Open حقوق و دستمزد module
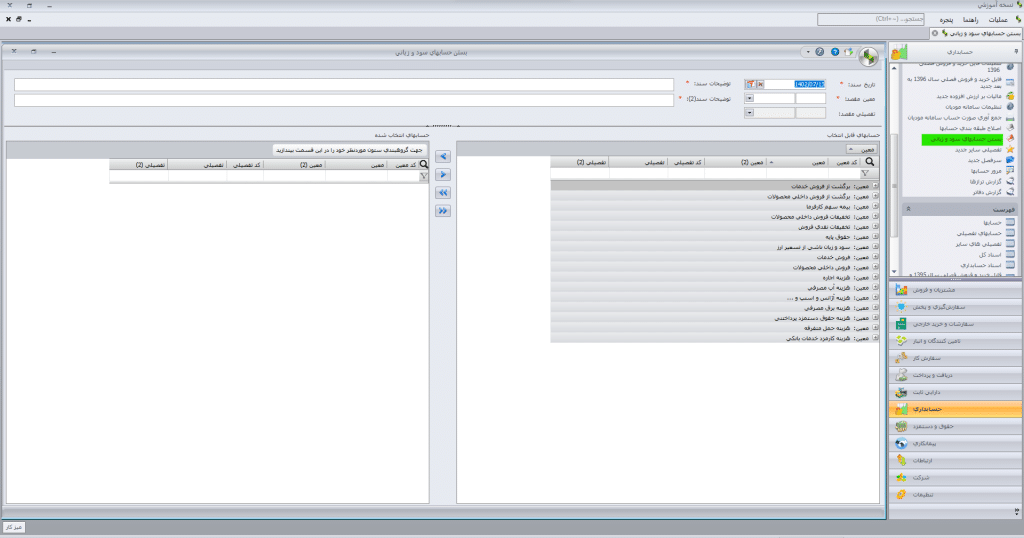Screen dimensions: 1024x538 pyautogui.click(x=955, y=426)
